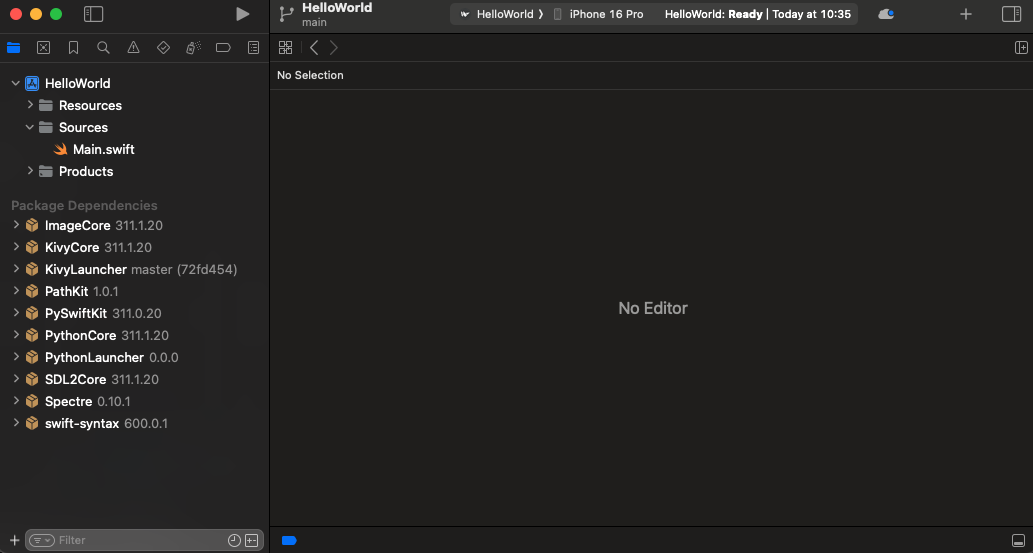1033x553 pixels.
Task: Open the Library with plus button
Action: click(x=965, y=14)
